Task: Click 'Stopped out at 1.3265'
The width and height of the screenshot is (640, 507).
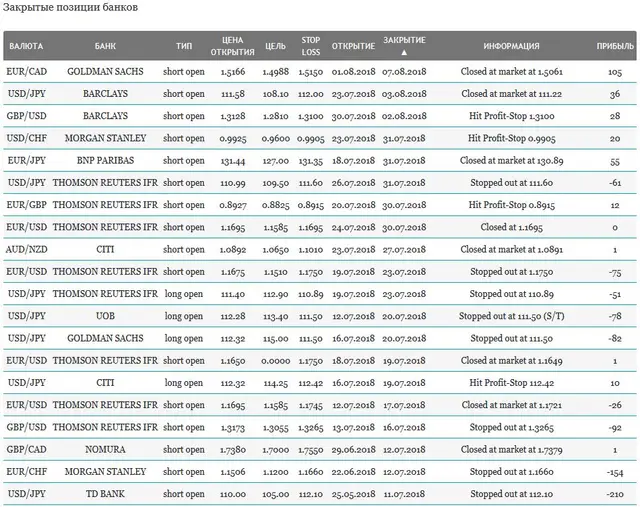Action: click(x=511, y=427)
